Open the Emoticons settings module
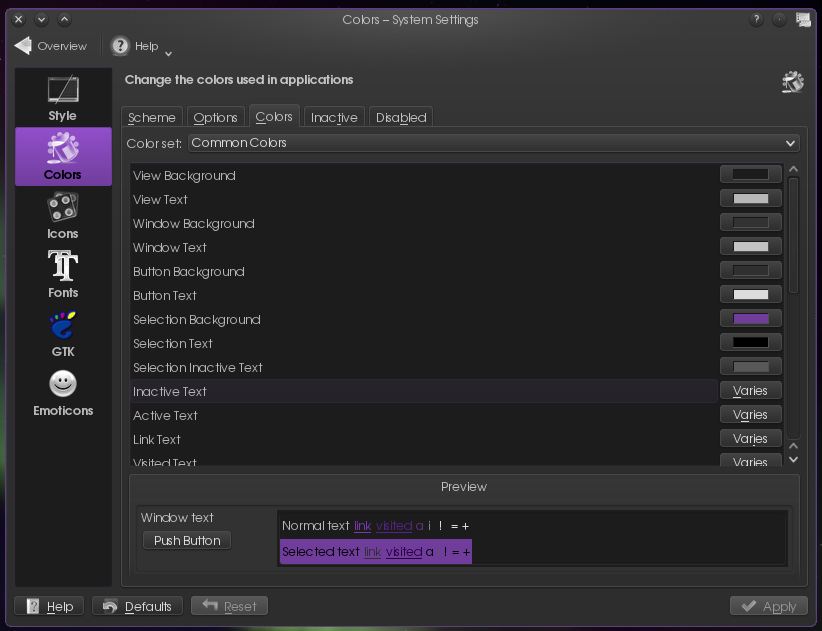822x631 pixels. pos(63,393)
